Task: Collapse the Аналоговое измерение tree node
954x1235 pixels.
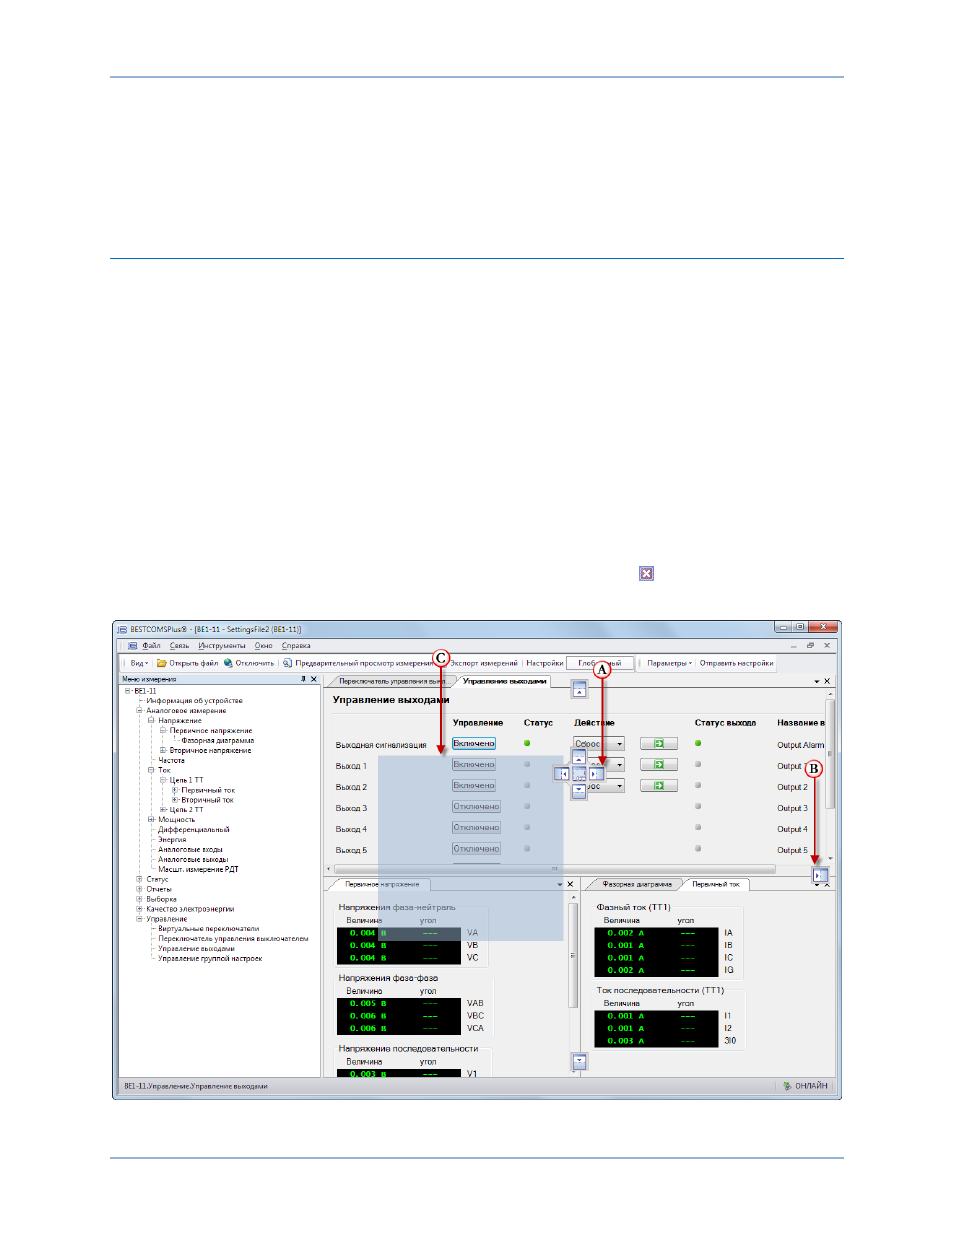Action: coord(140,711)
